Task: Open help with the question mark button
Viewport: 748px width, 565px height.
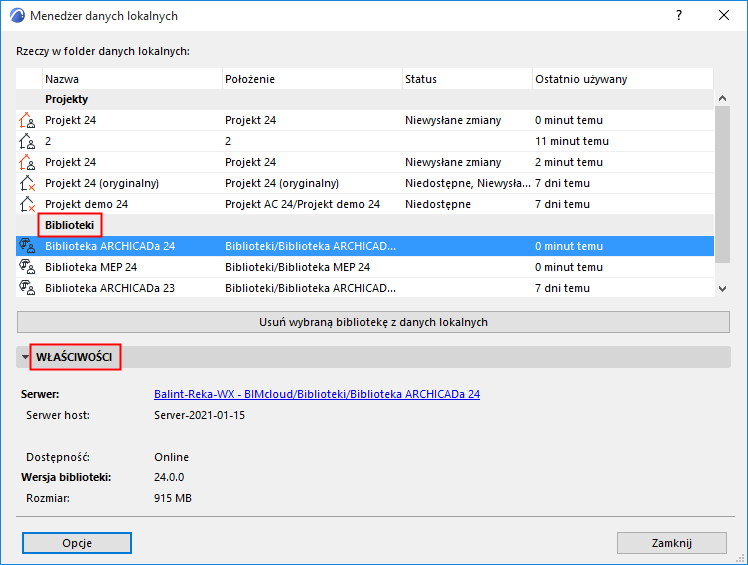Action: (679, 15)
